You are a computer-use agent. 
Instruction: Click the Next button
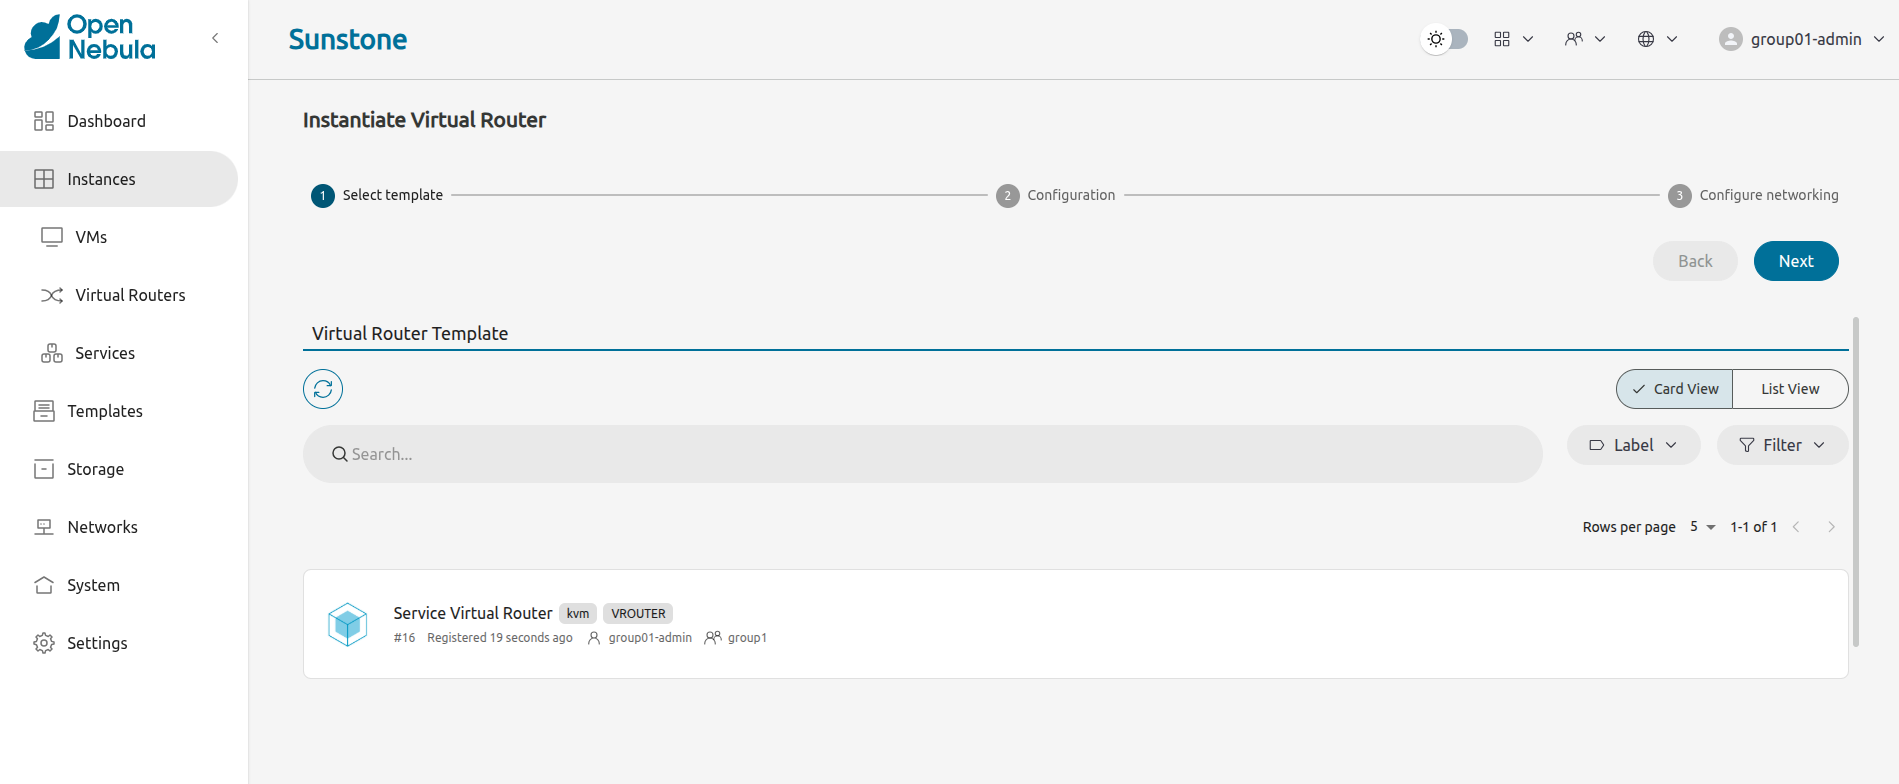(x=1795, y=260)
